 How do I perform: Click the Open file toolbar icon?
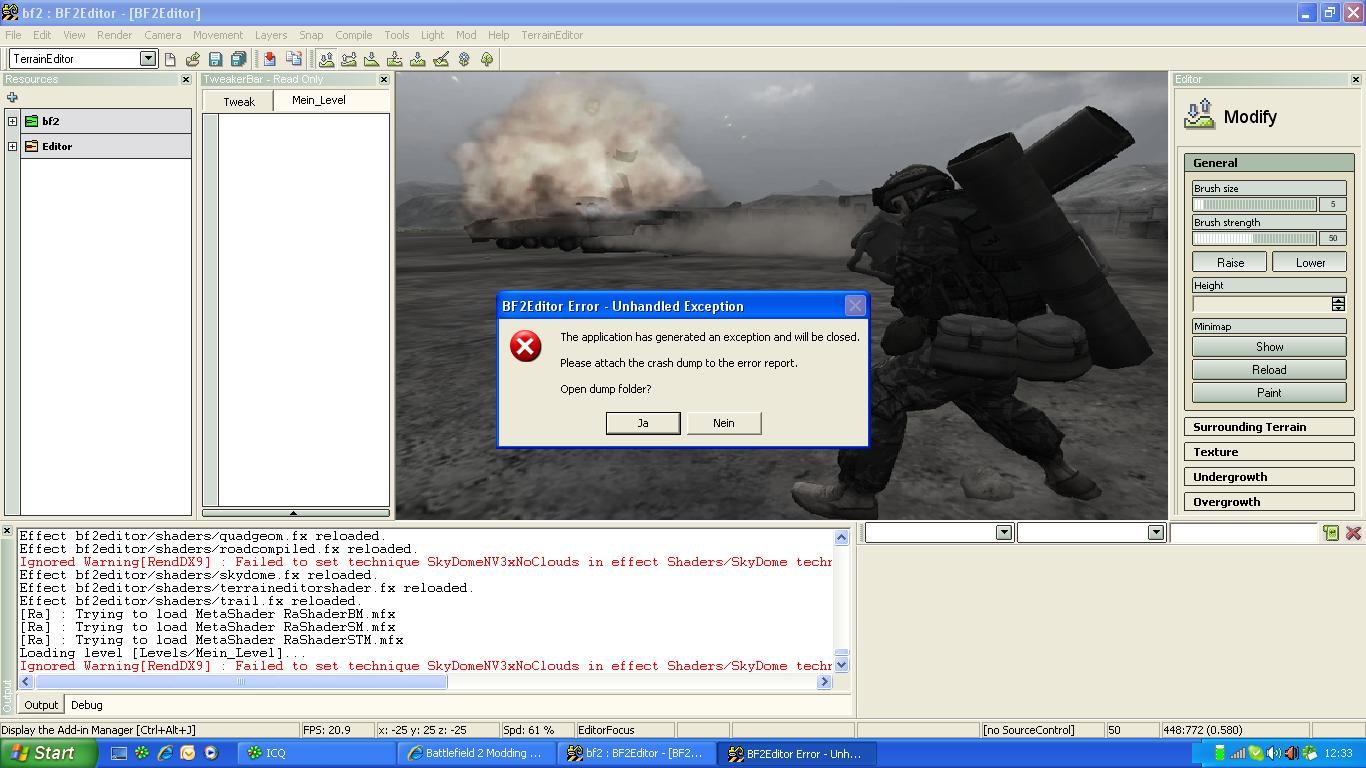[x=193, y=59]
